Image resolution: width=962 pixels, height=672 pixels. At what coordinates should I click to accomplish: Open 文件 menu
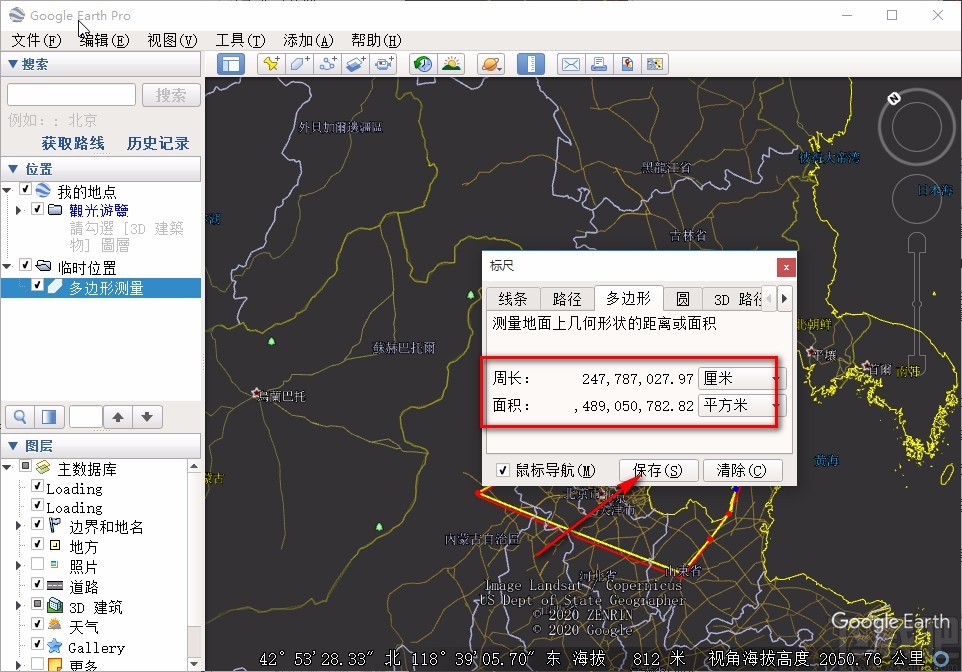(36, 41)
